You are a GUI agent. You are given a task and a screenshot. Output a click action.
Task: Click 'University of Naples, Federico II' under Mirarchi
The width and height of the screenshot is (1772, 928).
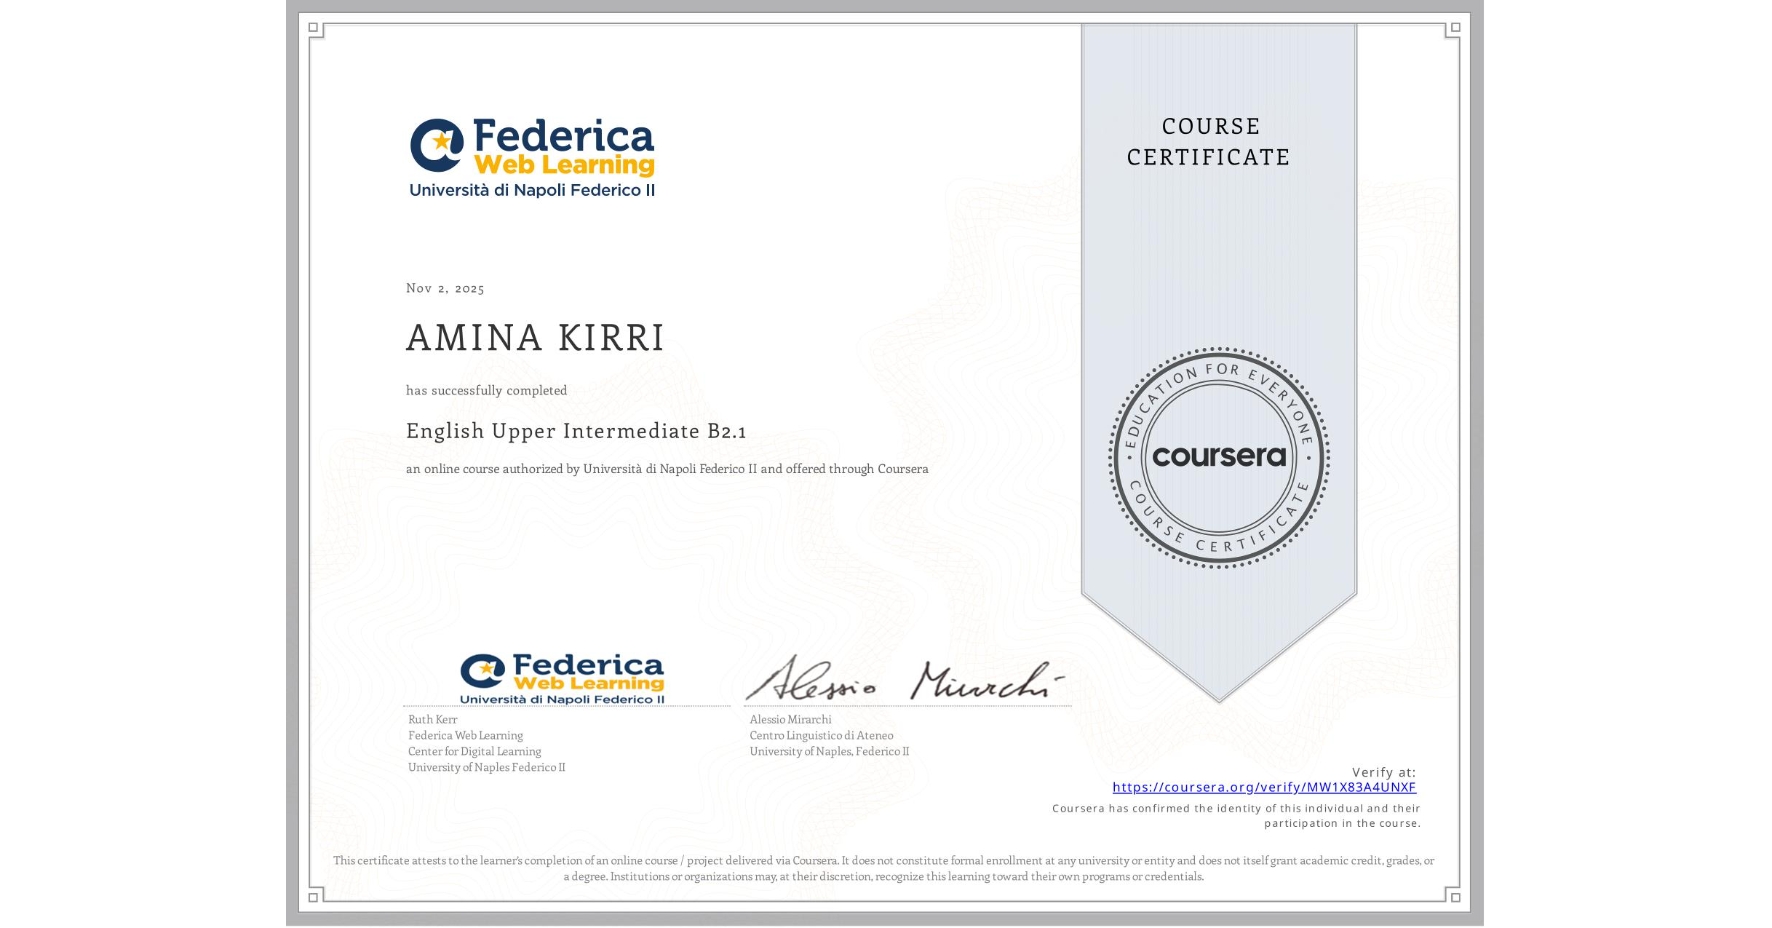pos(829,752)
